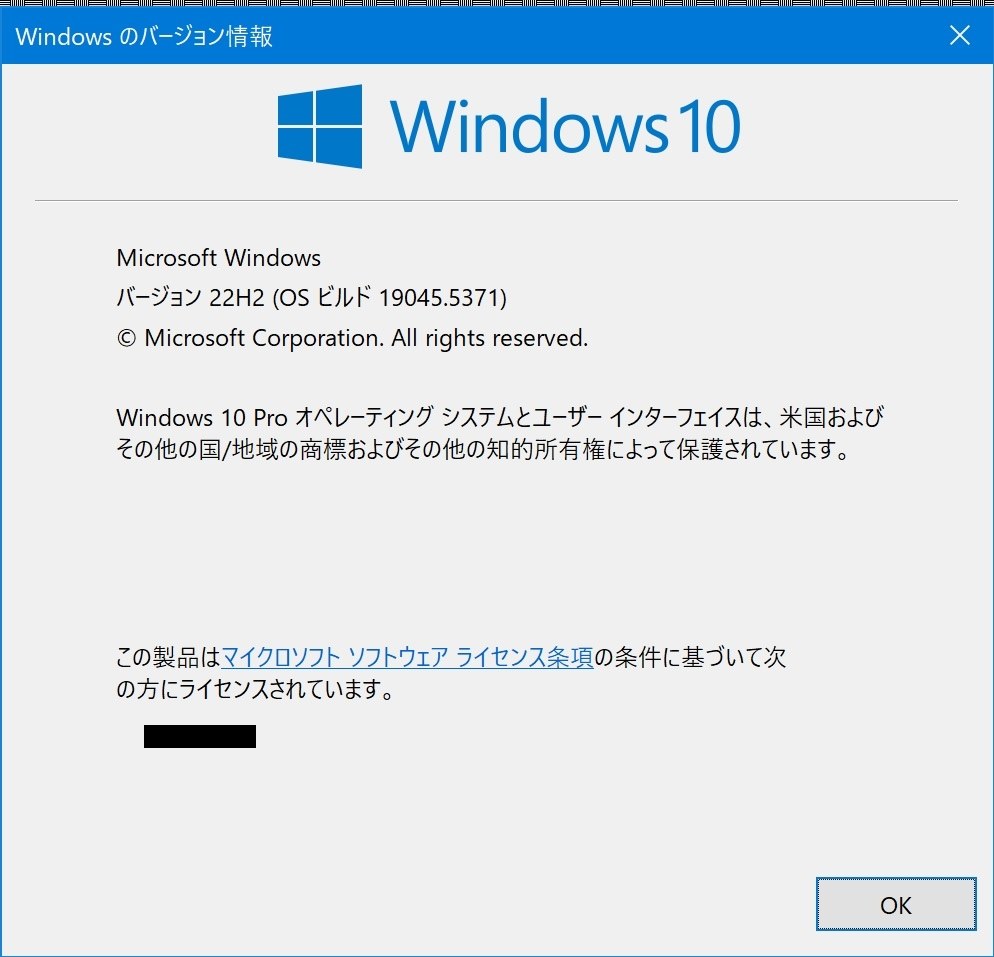Click the blacked-out license holder name
The width and height of the screenshot is (994, 957).
tap(199, 736)
